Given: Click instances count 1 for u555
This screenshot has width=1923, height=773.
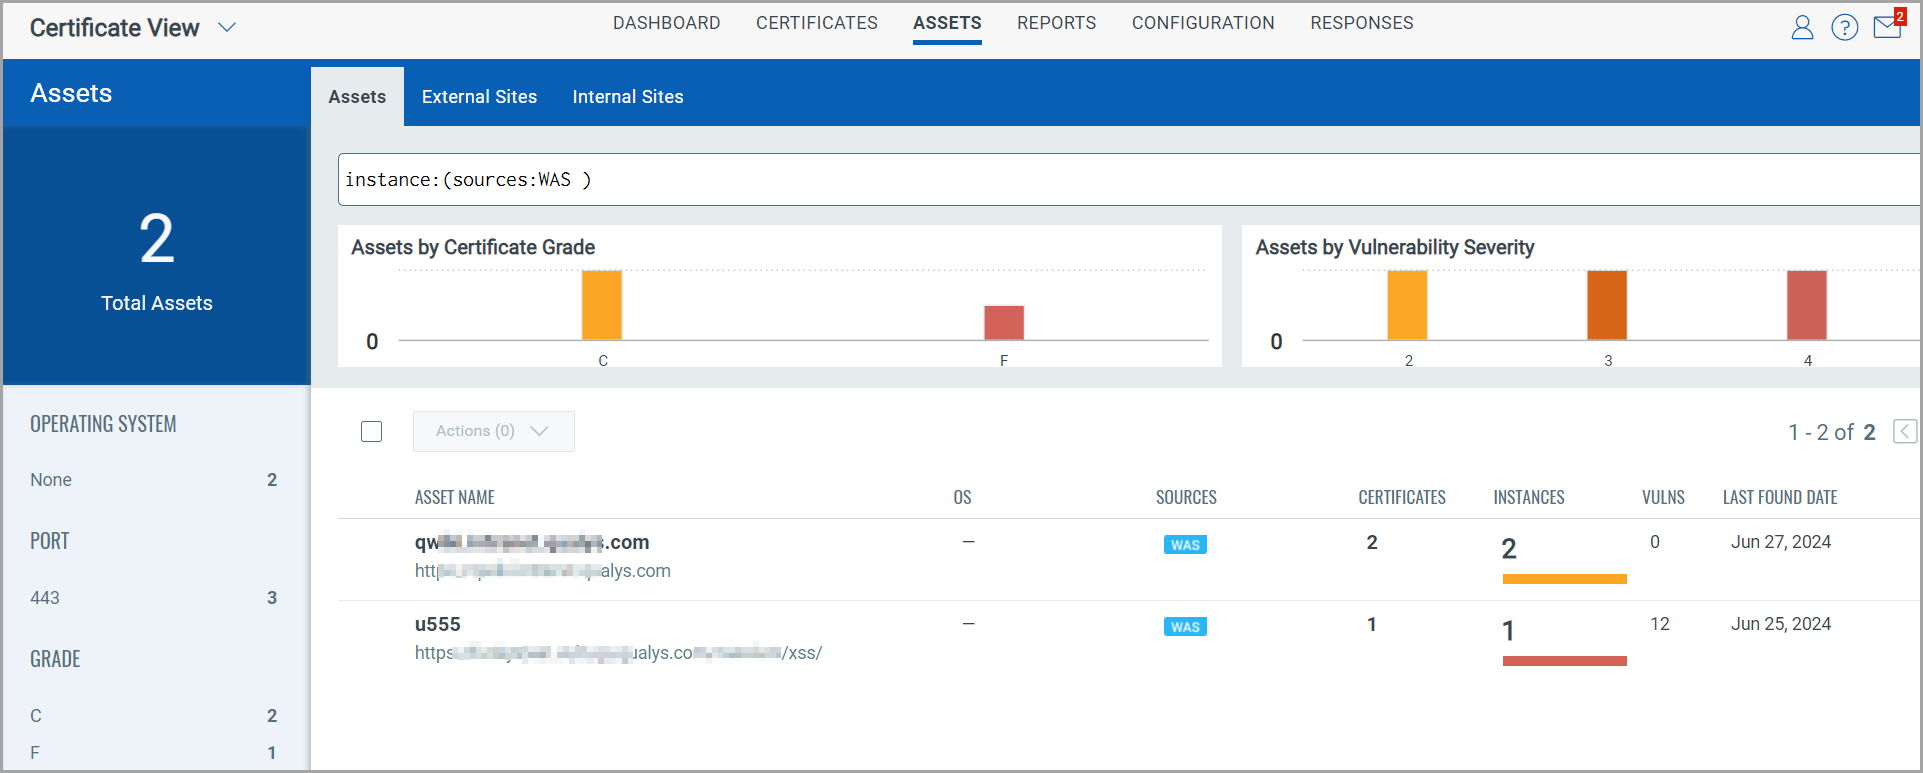Looking at the screenshot, I should [x=1508, y=631].
